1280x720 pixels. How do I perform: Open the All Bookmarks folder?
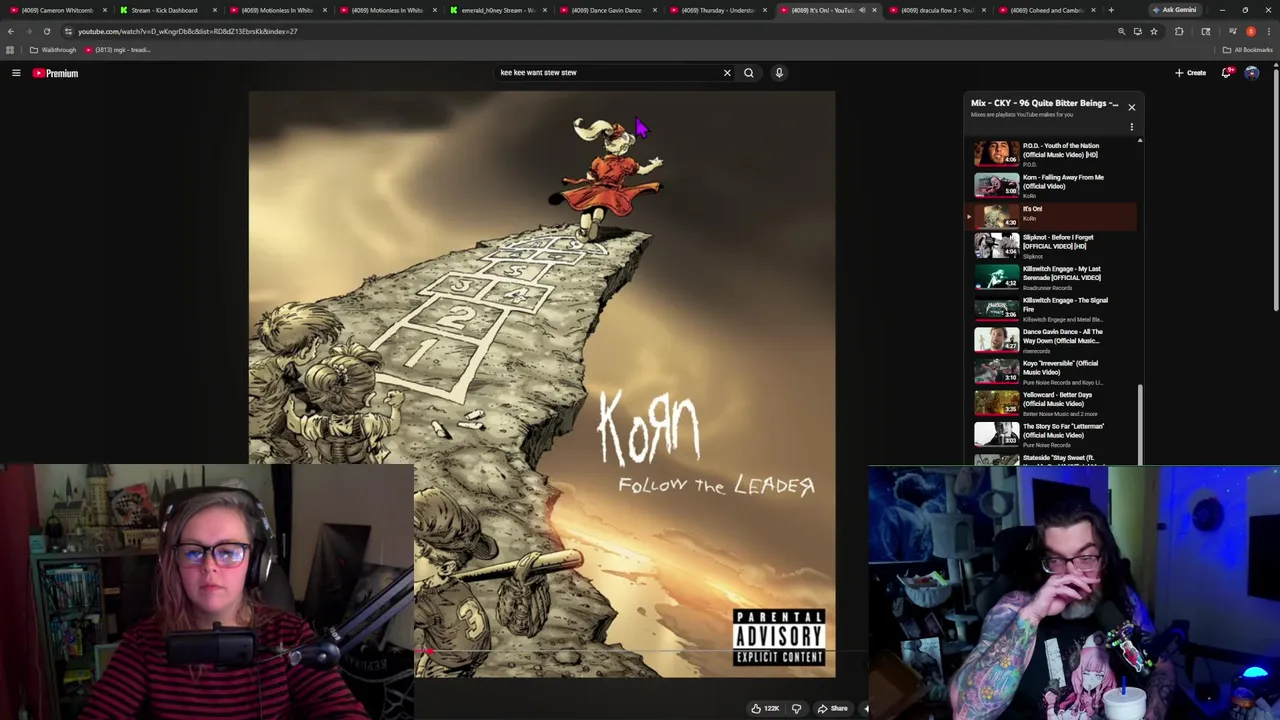click(1247, 50)
